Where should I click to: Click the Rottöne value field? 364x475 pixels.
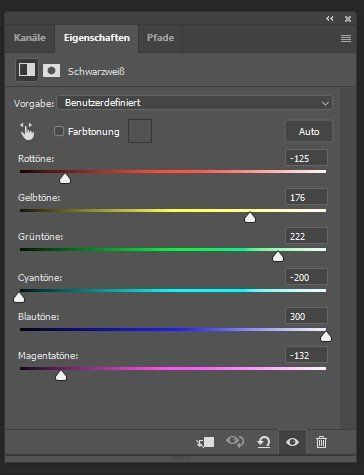coord(306,158)
